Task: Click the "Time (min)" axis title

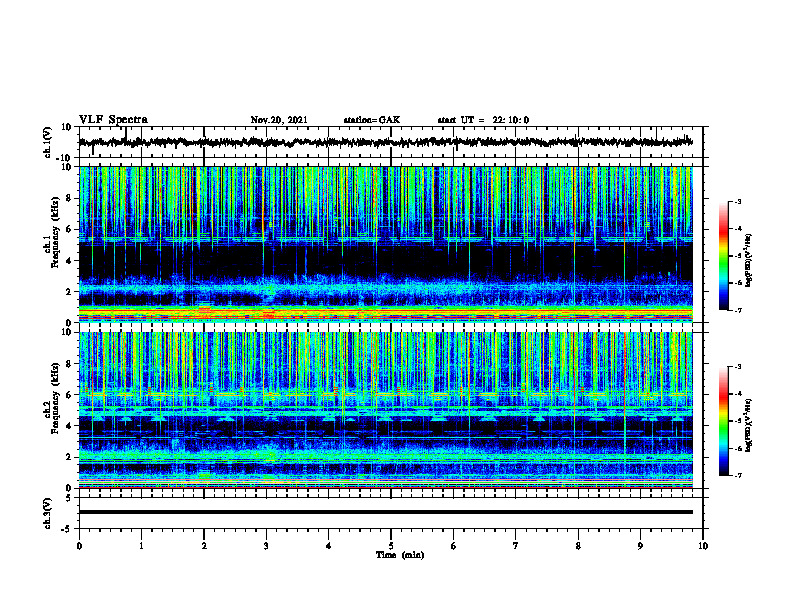Action: (400, 555)
